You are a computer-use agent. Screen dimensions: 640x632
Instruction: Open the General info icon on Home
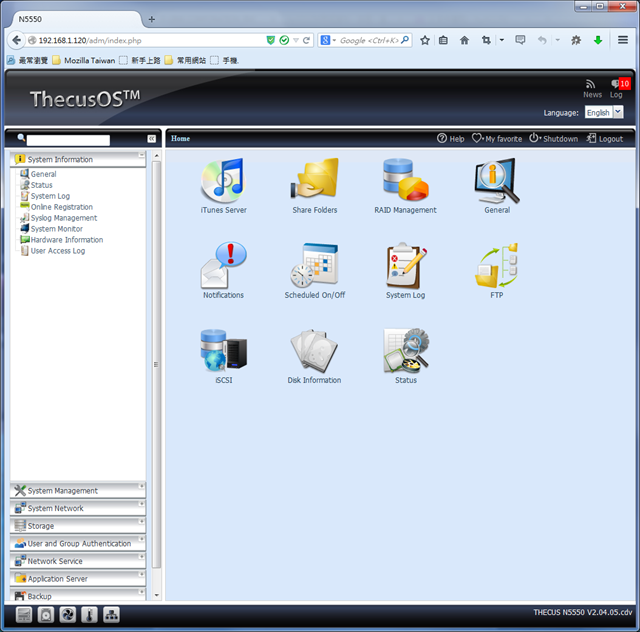pyautogui.click(x=497, y=181)
